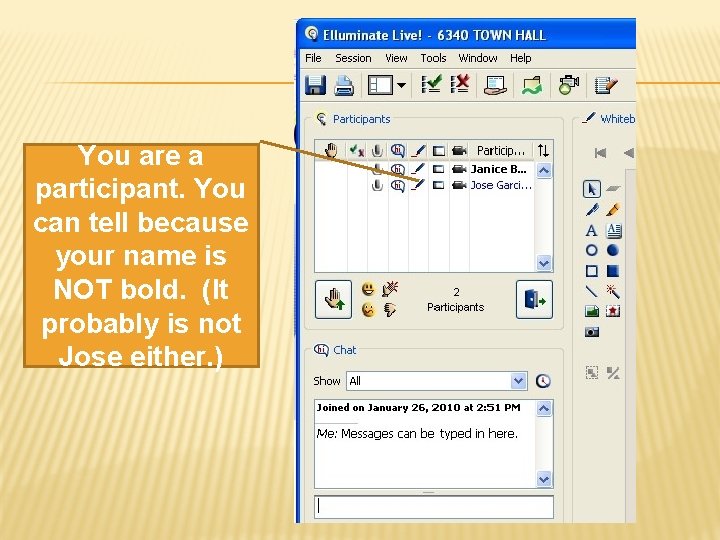Click the chat scroll down arrow
Image resolution: width=720 pixels, height=540 pixels.
coord(544,479)
